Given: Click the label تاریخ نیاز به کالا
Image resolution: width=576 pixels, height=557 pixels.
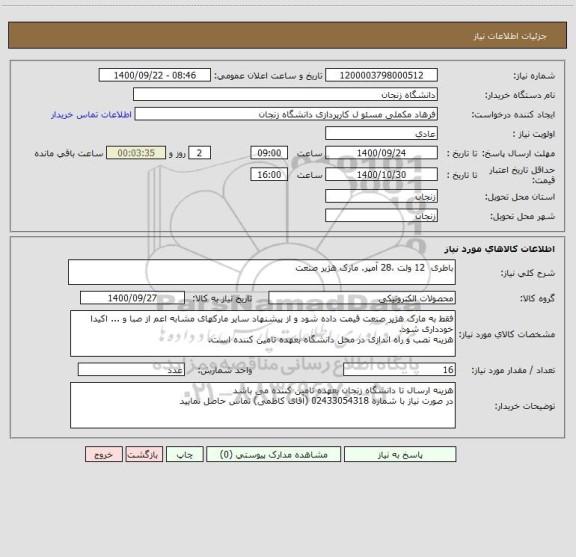Looking at the screenshot, I should click(222, 299).
